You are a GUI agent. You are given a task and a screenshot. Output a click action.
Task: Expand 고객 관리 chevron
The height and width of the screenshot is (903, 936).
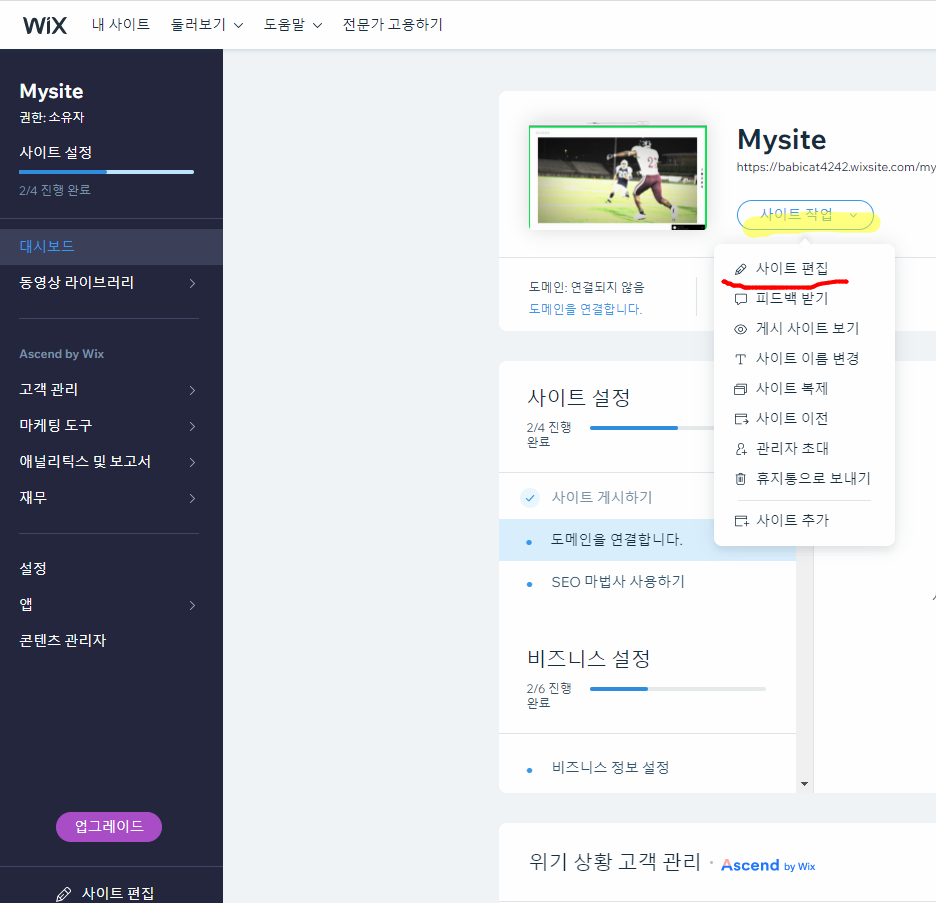click(192, 390)
